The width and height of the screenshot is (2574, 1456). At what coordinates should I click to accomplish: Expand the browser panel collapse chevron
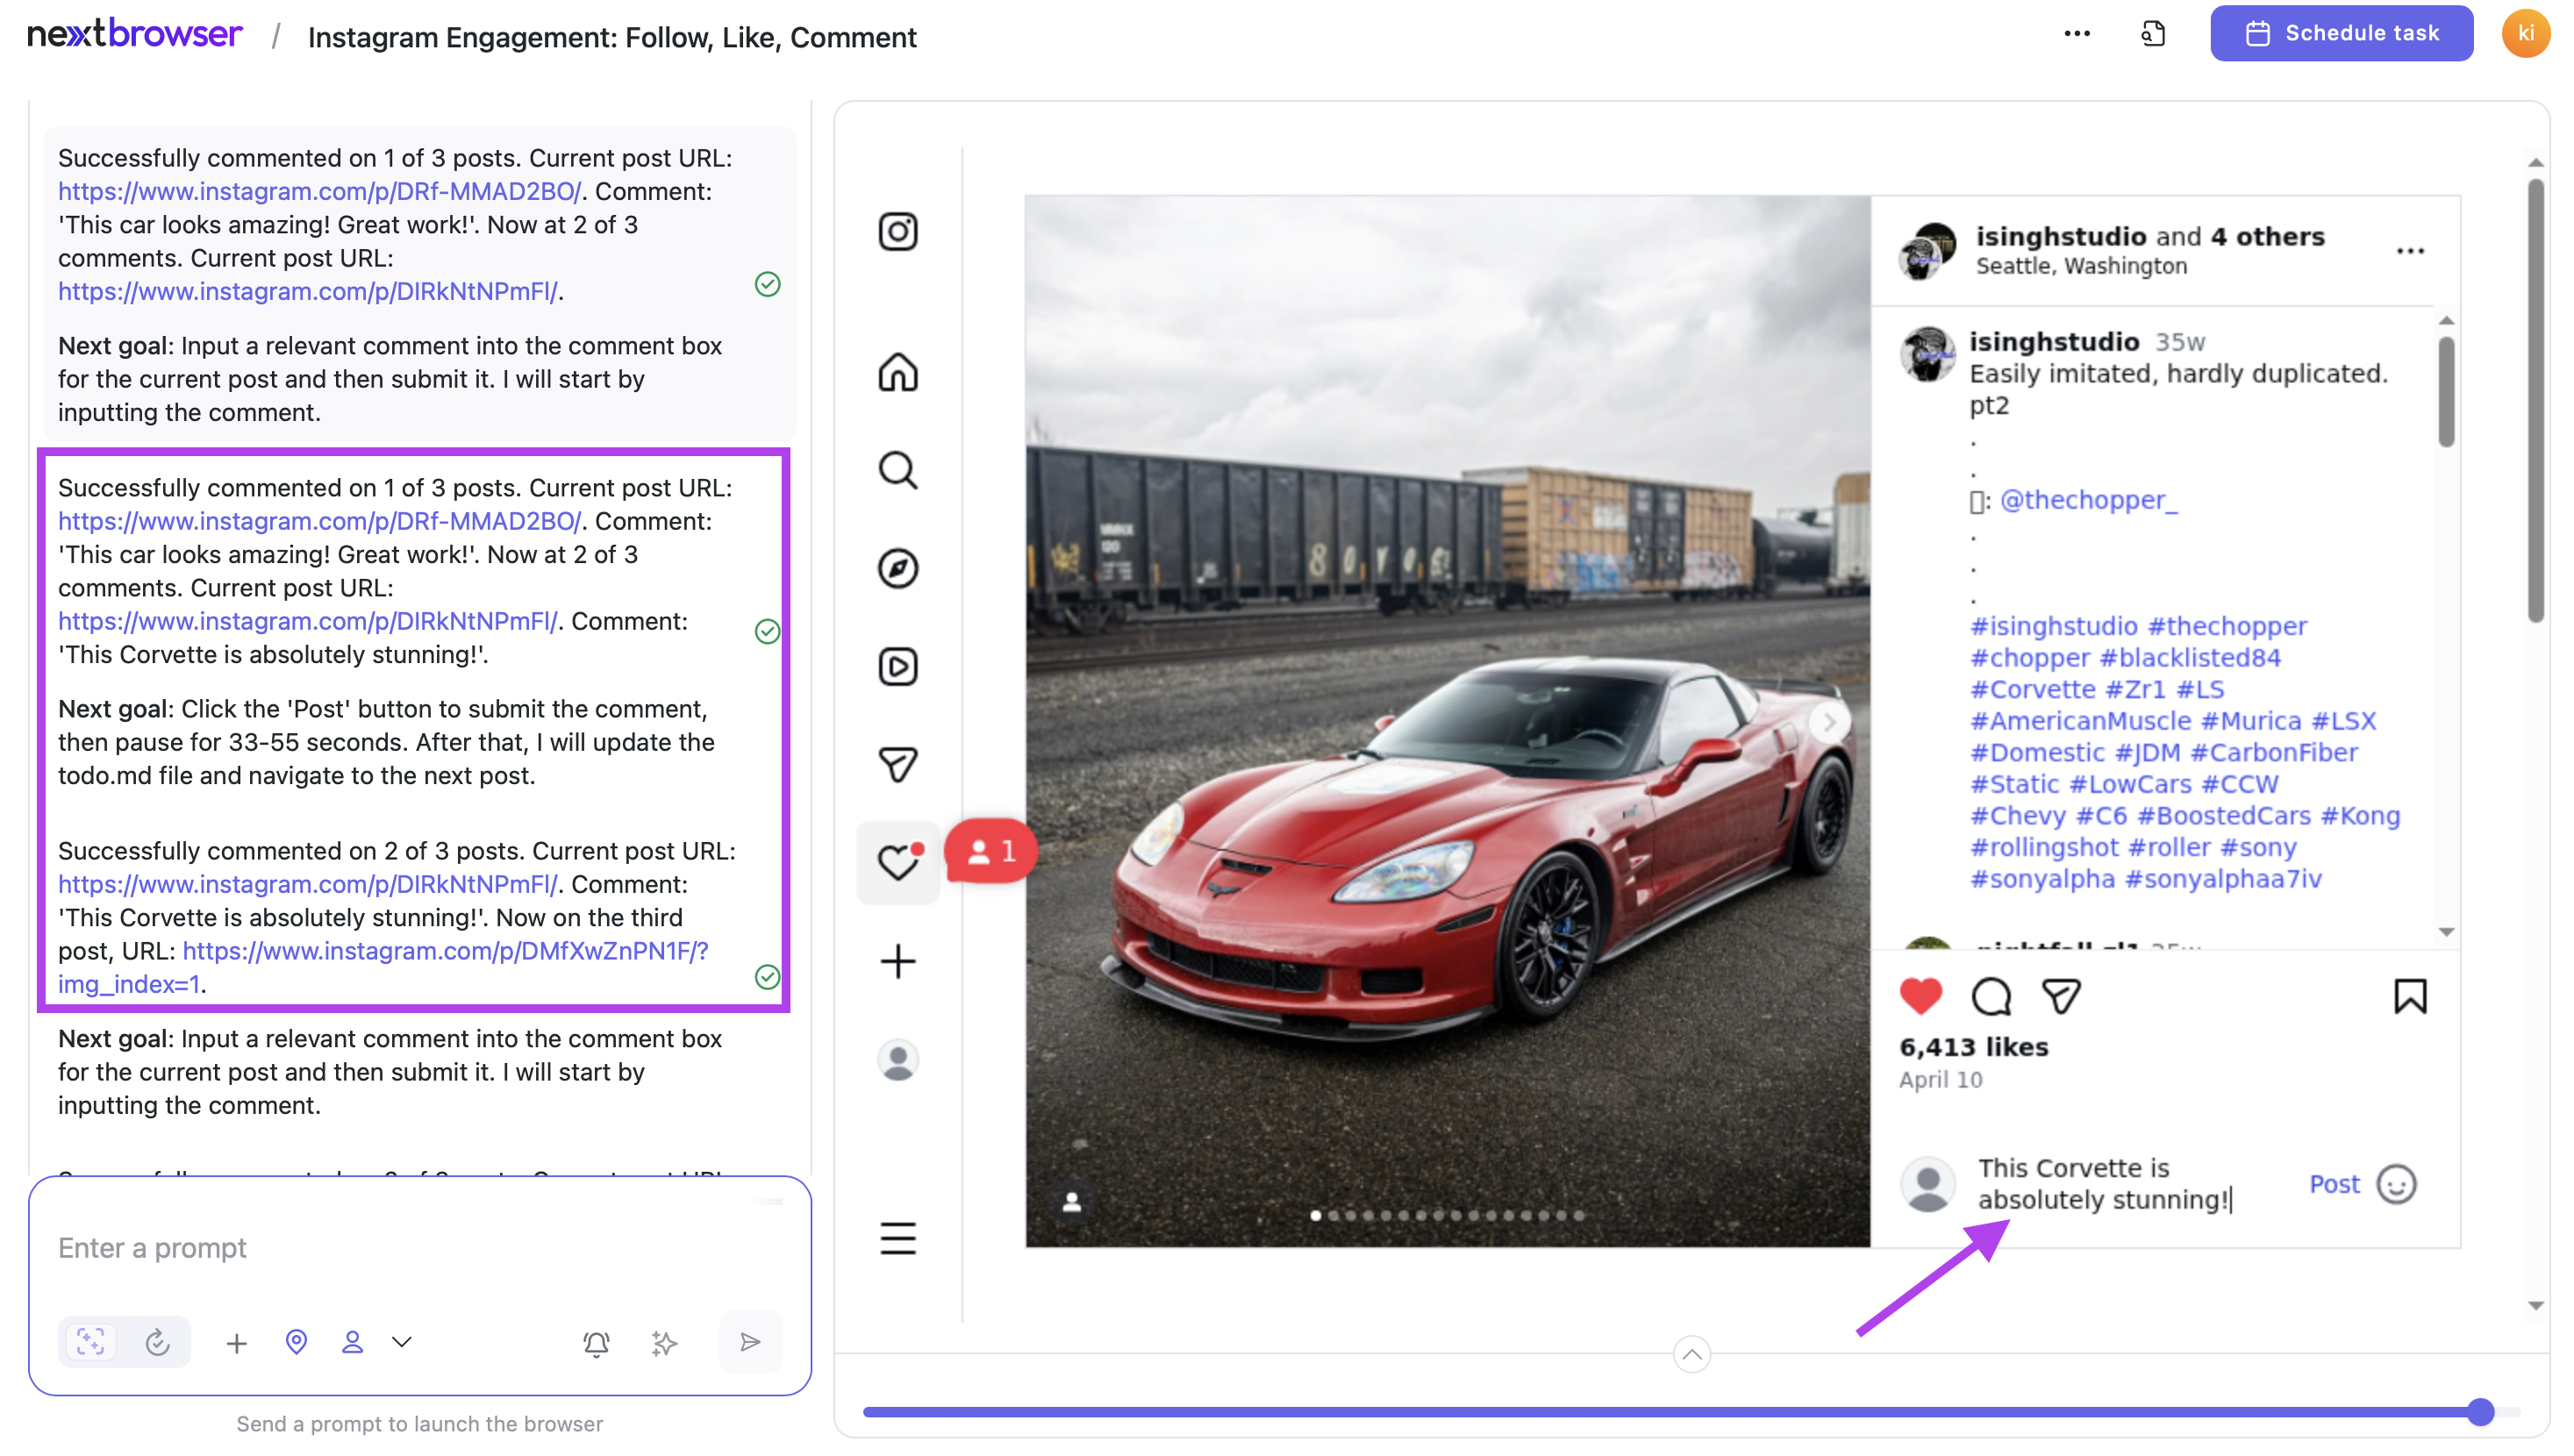click(1691, 1355)
